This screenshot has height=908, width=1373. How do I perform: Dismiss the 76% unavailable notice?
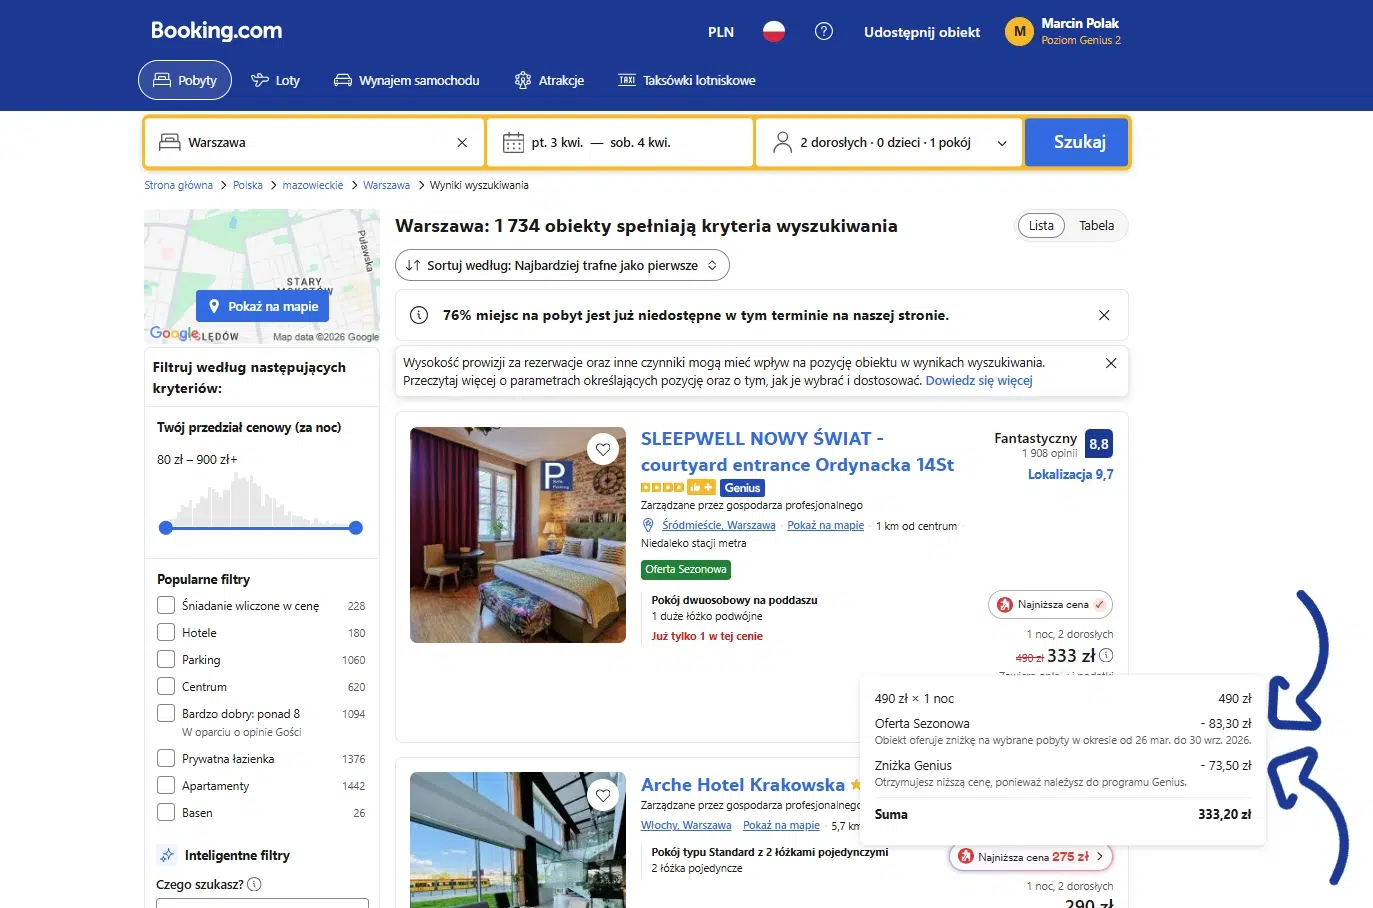click(1104, 315)
